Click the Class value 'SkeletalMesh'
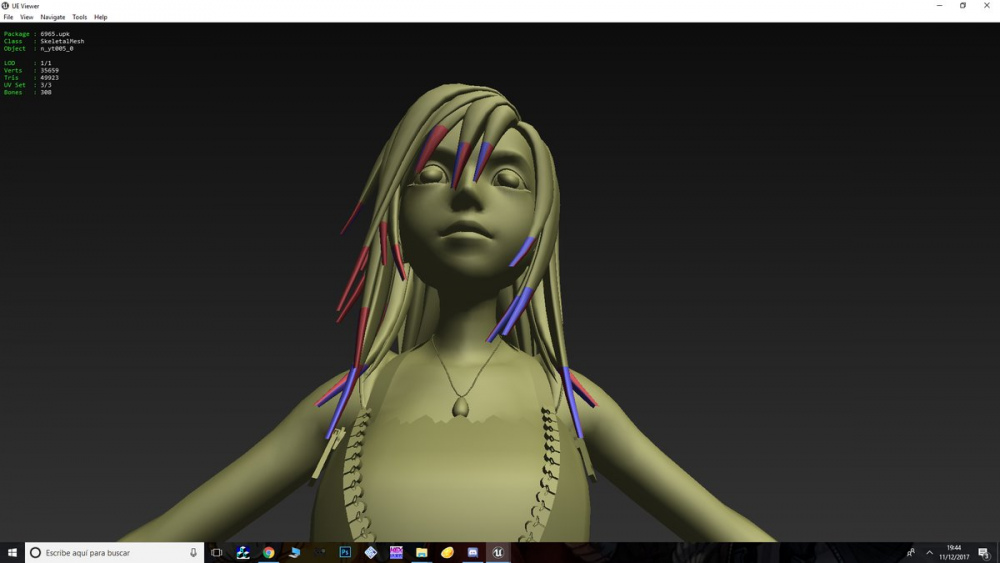The image size is (1000, 563). point(62,41)
